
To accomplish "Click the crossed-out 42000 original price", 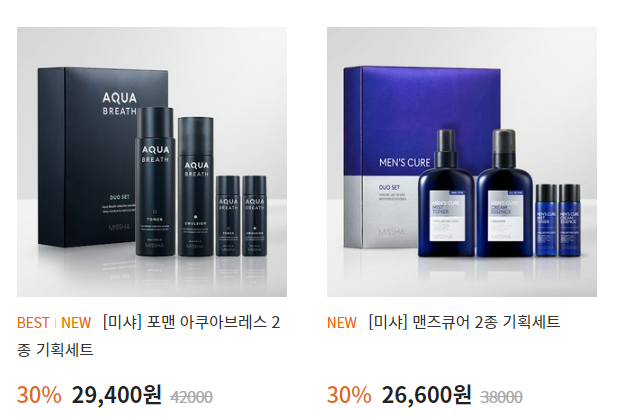I will coord(191,397).
